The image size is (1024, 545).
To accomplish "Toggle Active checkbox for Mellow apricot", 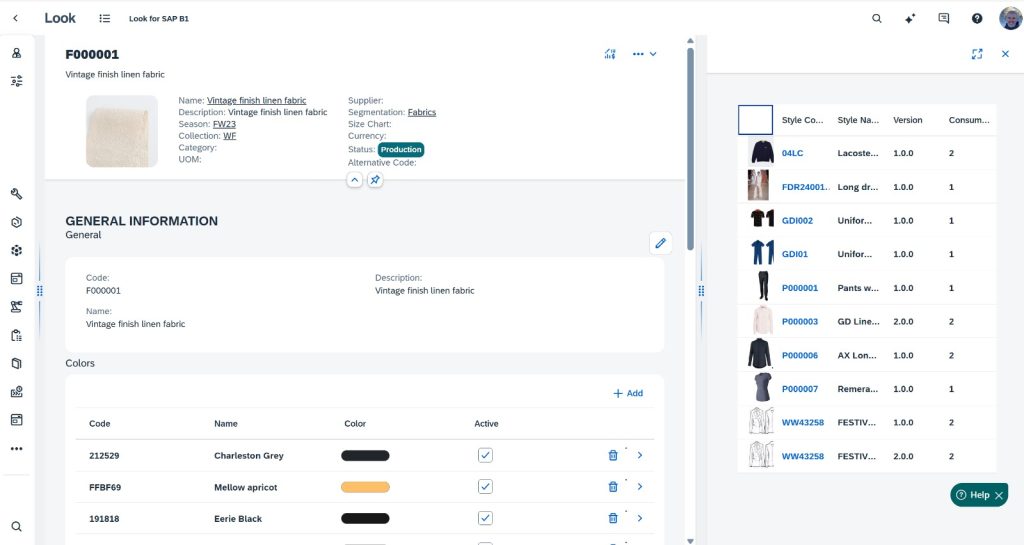I will coord(485,487).
